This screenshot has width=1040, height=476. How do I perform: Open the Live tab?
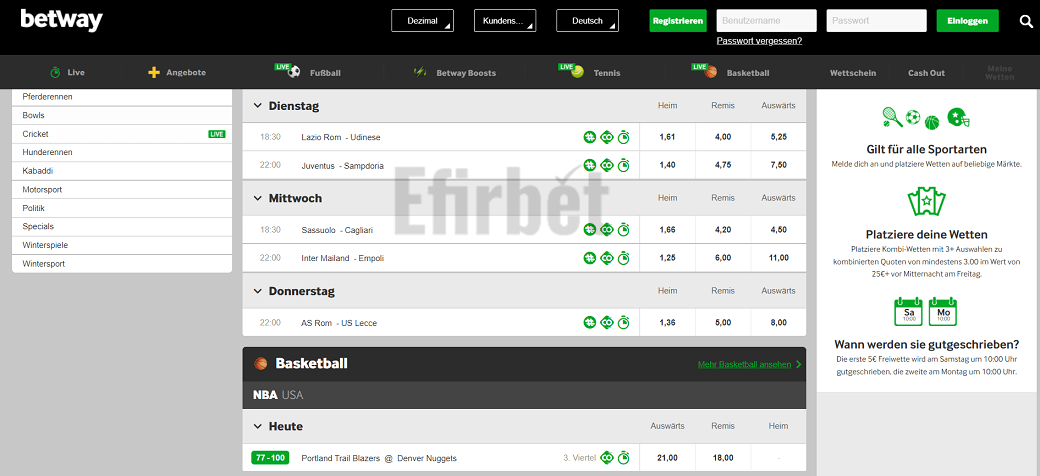(x=68, y=73)
